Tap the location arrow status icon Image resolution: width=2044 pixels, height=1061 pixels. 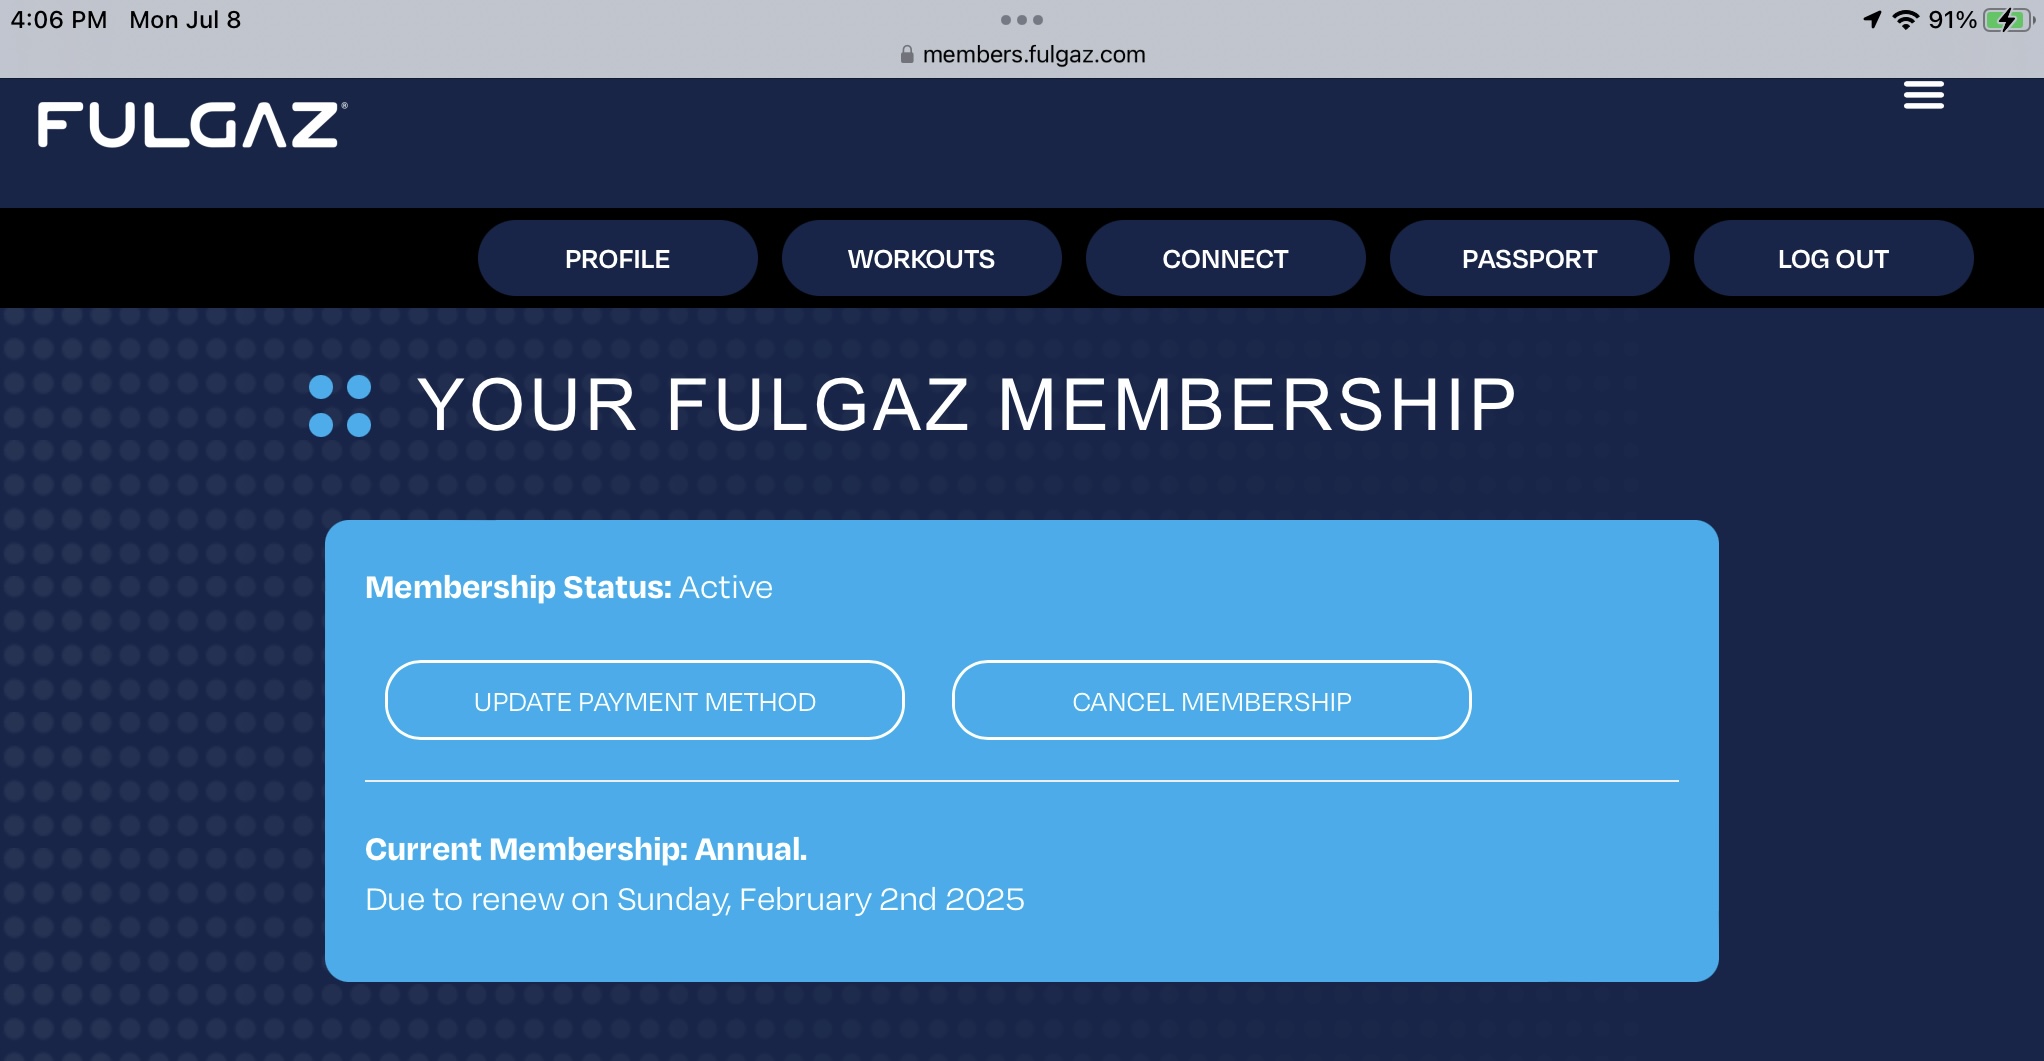(x=1872, y=20)
